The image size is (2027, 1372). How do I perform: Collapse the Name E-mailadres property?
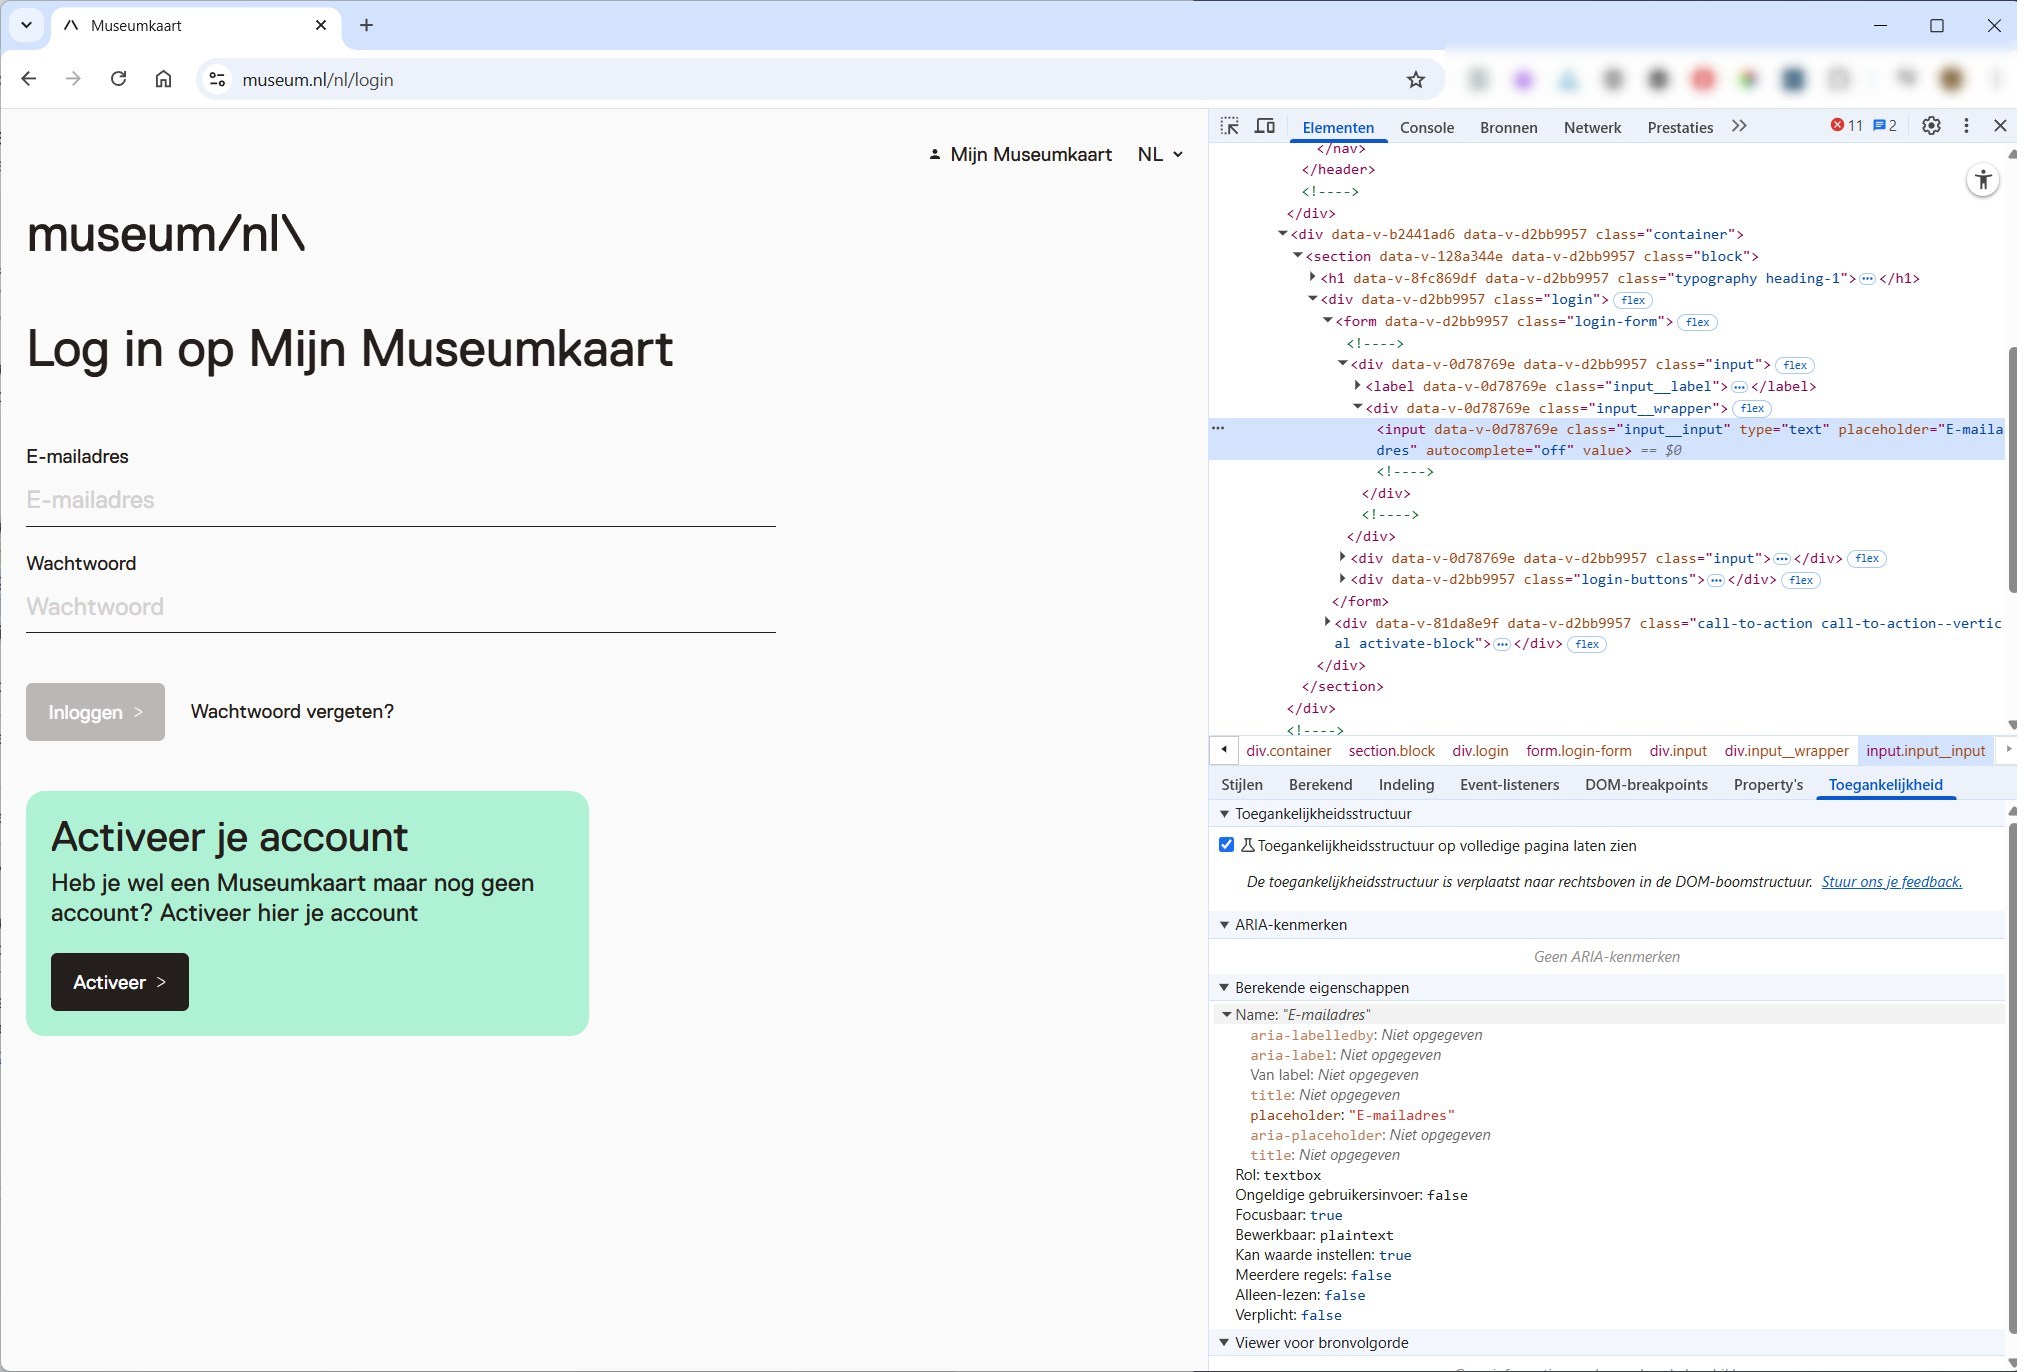click(1226, 1014)
